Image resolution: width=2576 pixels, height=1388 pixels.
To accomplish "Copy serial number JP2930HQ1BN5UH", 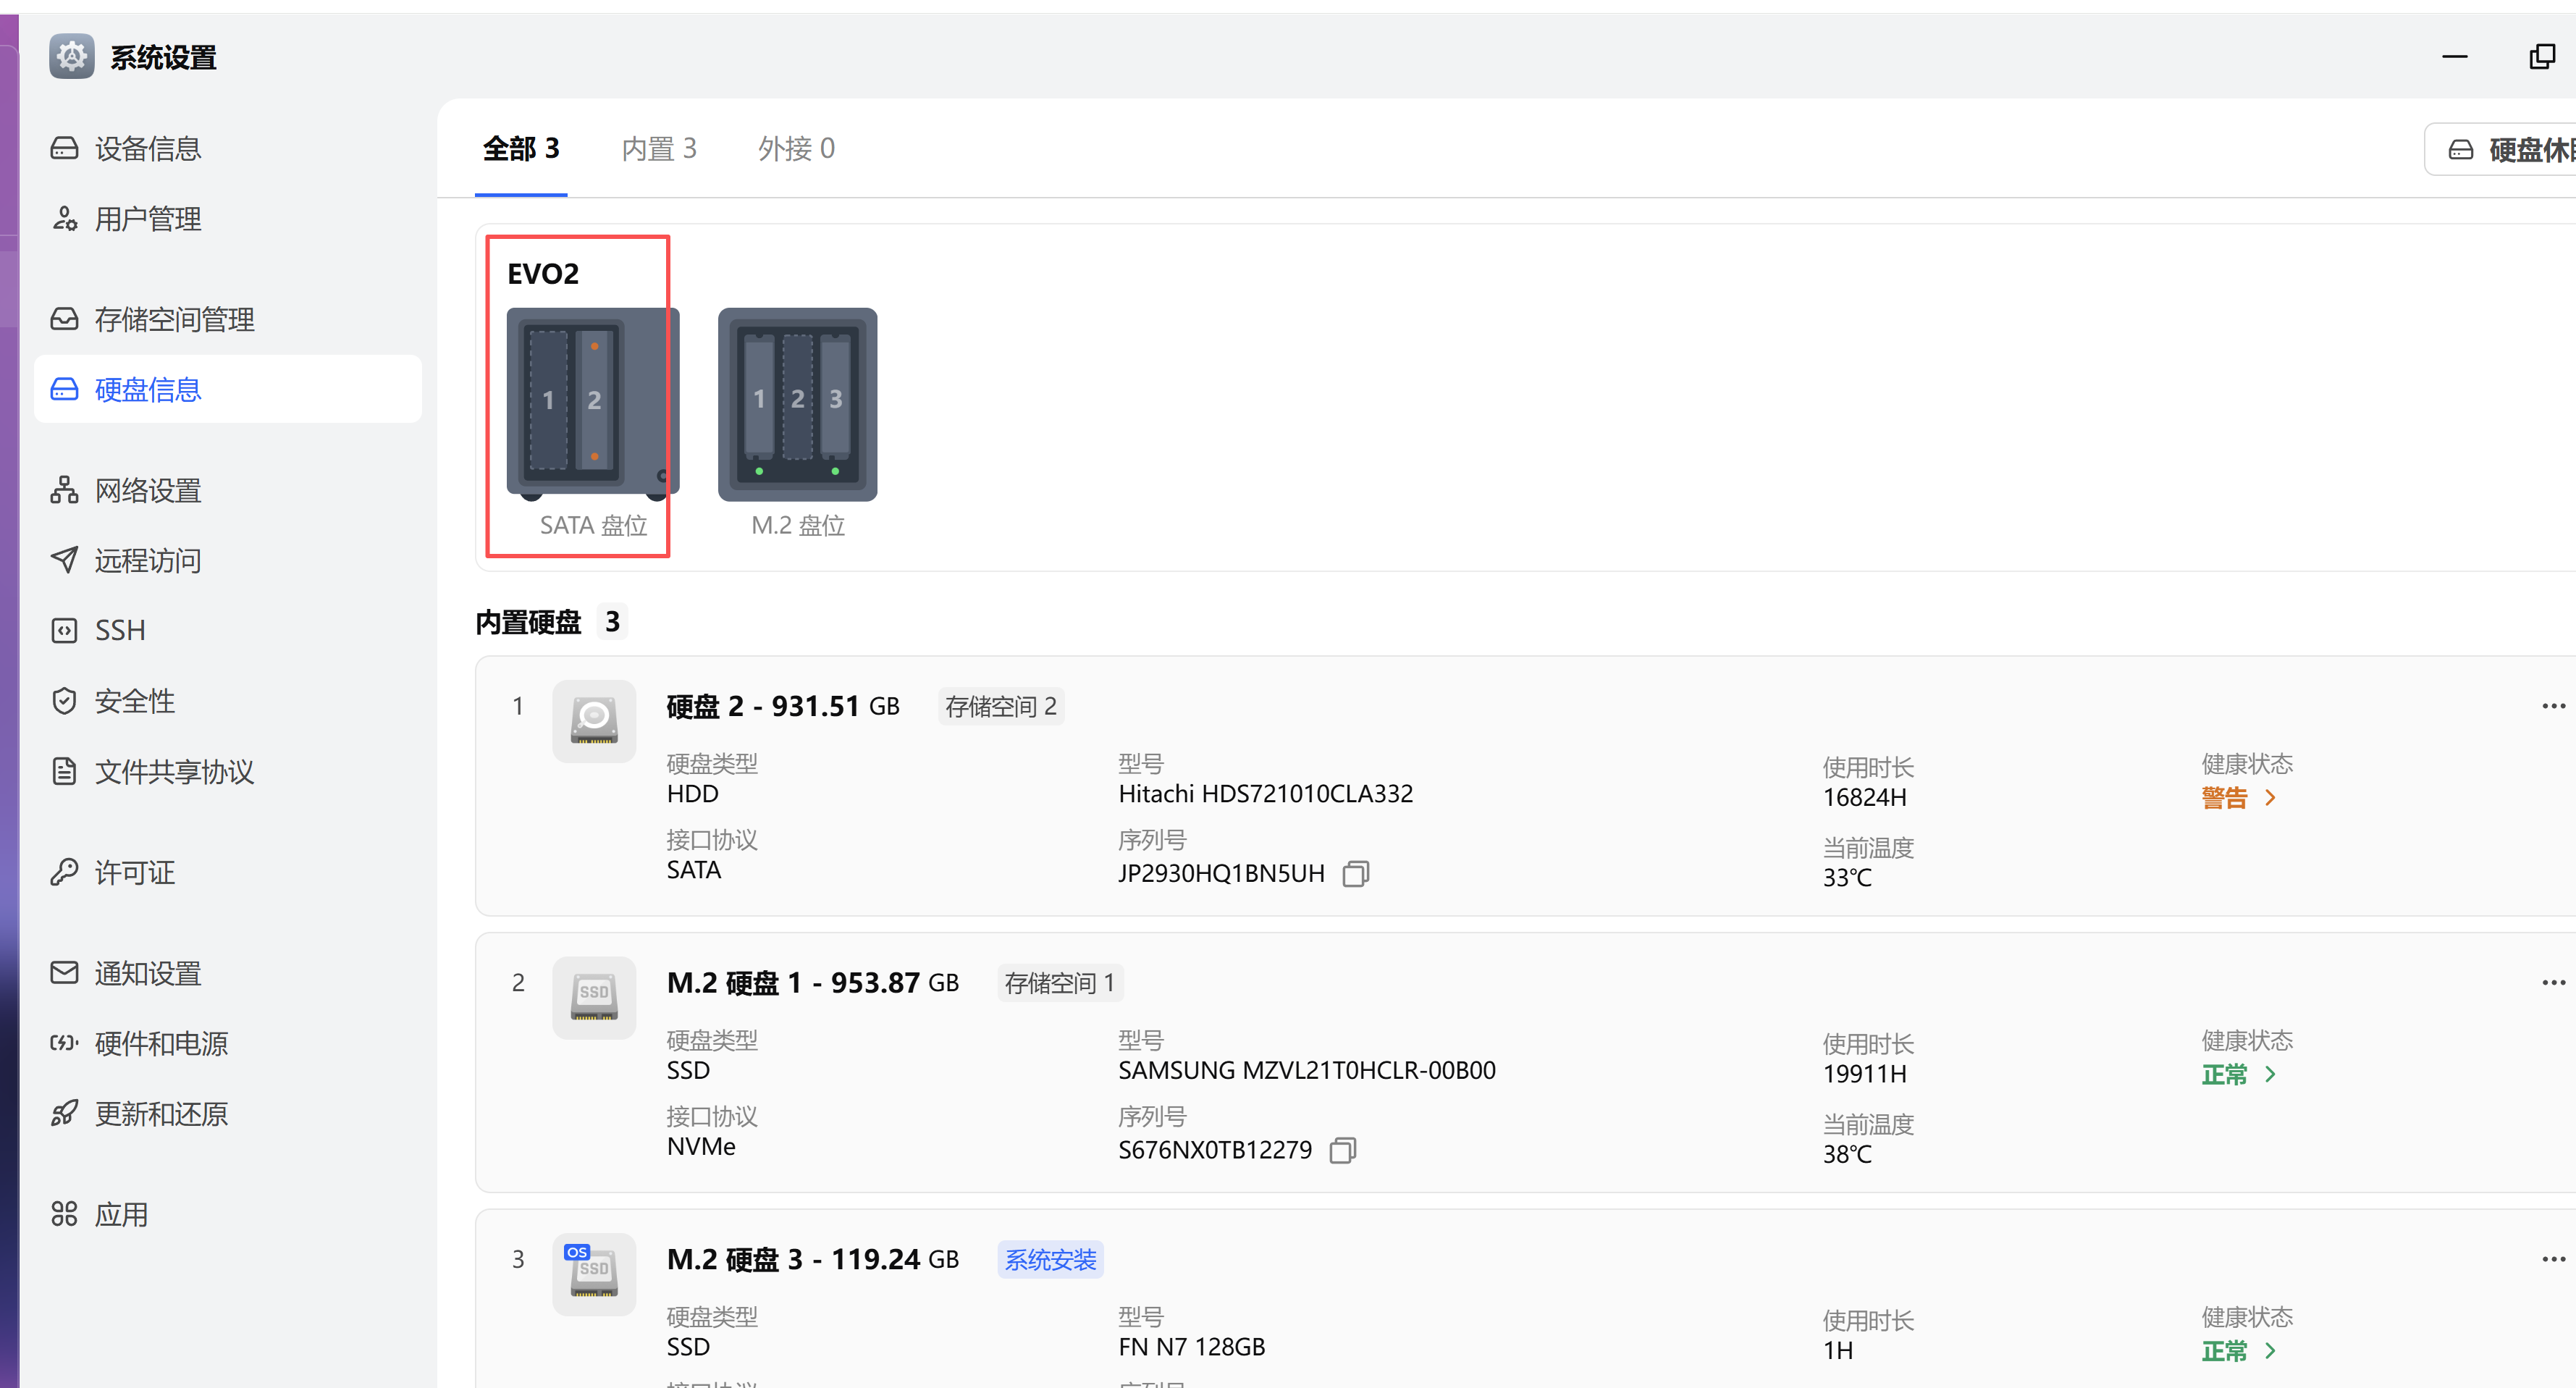I will 1356,873.
